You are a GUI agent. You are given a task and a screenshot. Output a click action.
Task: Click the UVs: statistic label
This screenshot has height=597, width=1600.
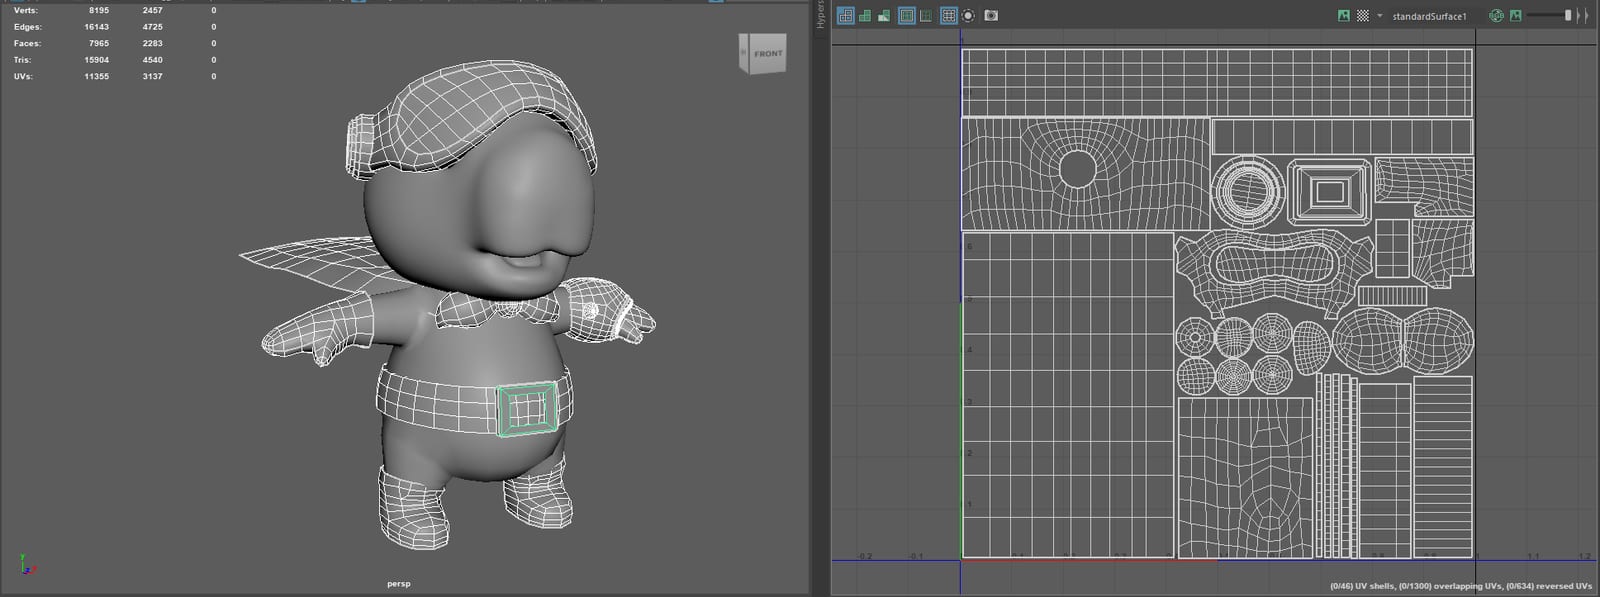click(23, 76)
